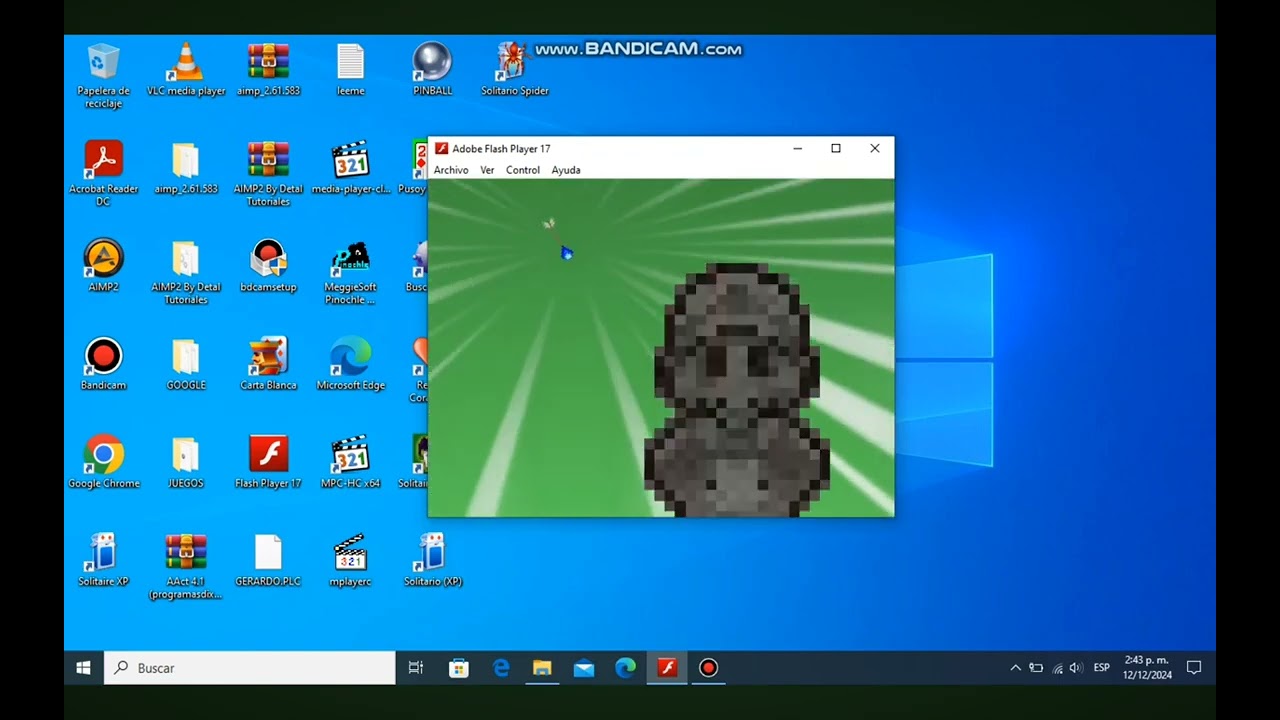Viewport: 1280px width, 720px height.
Task: Open the Ver menu in Flash Player
Action: [487, 170]
